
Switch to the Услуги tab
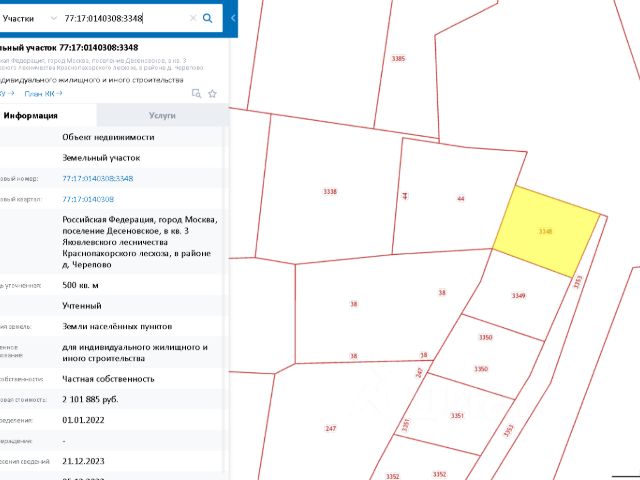click(162, 116)
